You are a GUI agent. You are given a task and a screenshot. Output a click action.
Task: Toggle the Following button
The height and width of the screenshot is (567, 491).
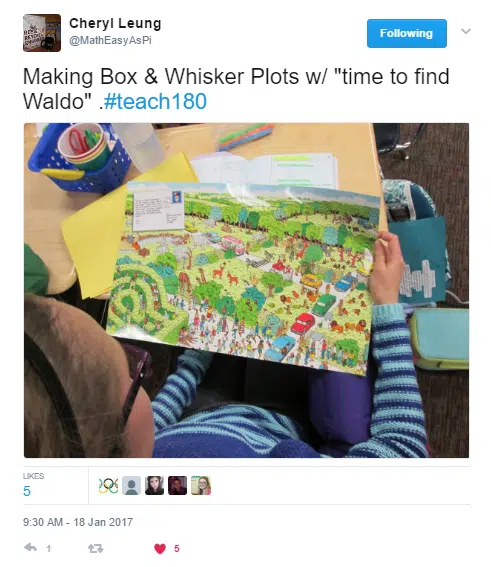(x=407, y=33)
